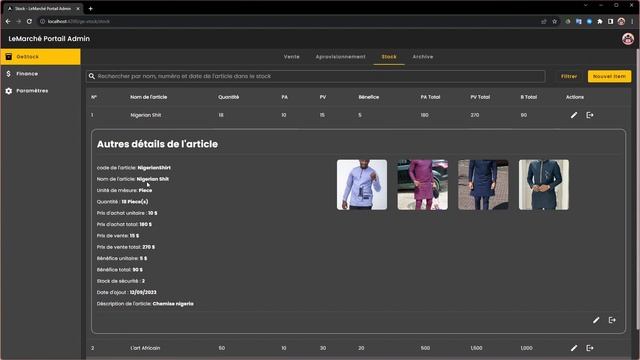The height and width of the screenshot is (360, 640).
Task: Open the light blue shirt thumbnail
Action: click(x=362, y=184)
